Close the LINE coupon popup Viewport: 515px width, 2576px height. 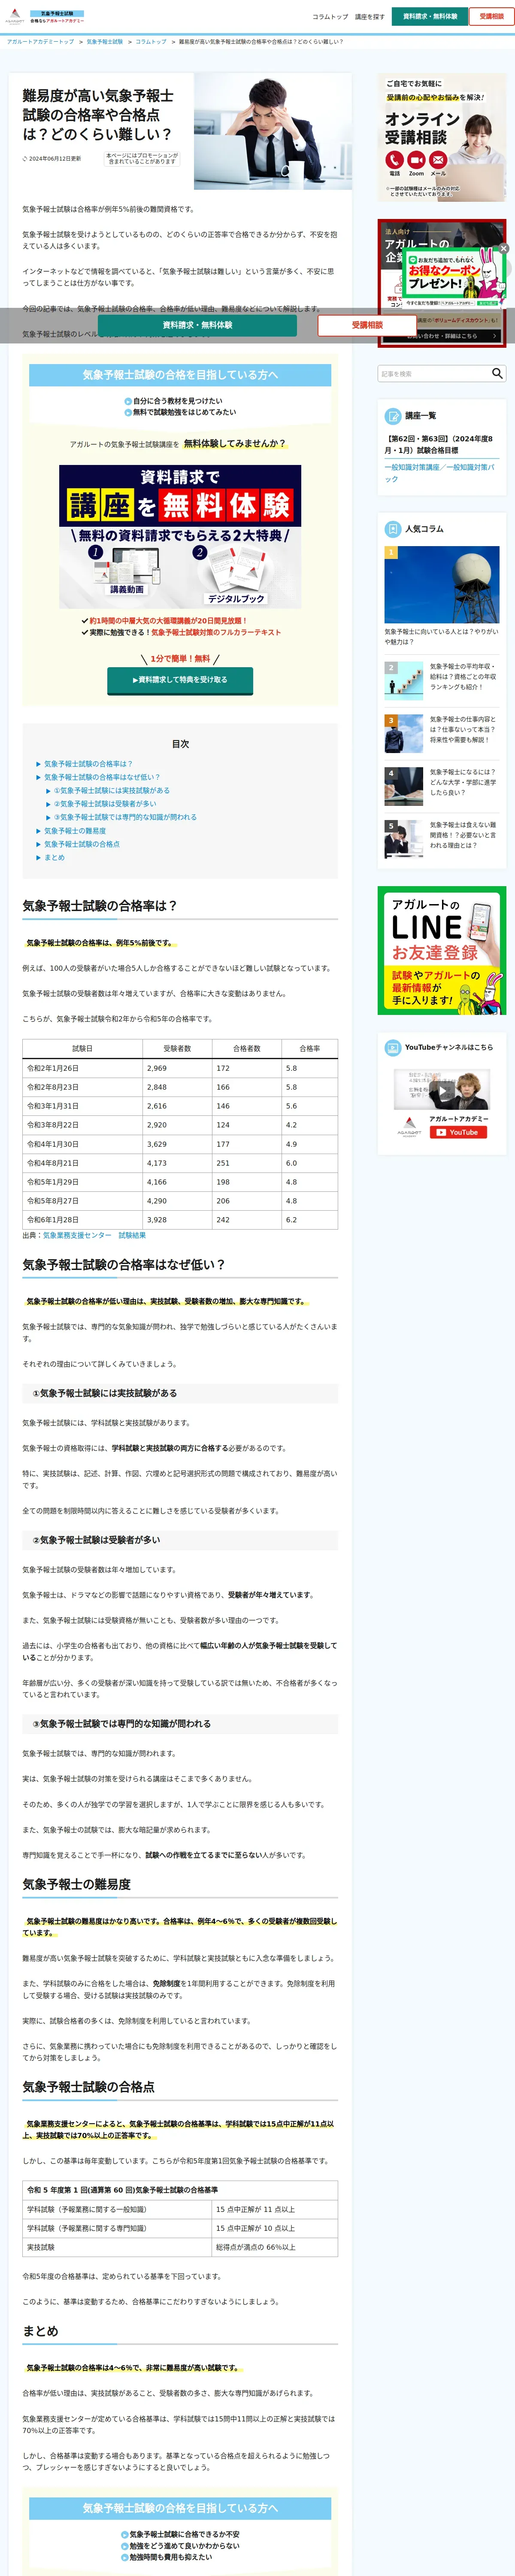(504, 248)
